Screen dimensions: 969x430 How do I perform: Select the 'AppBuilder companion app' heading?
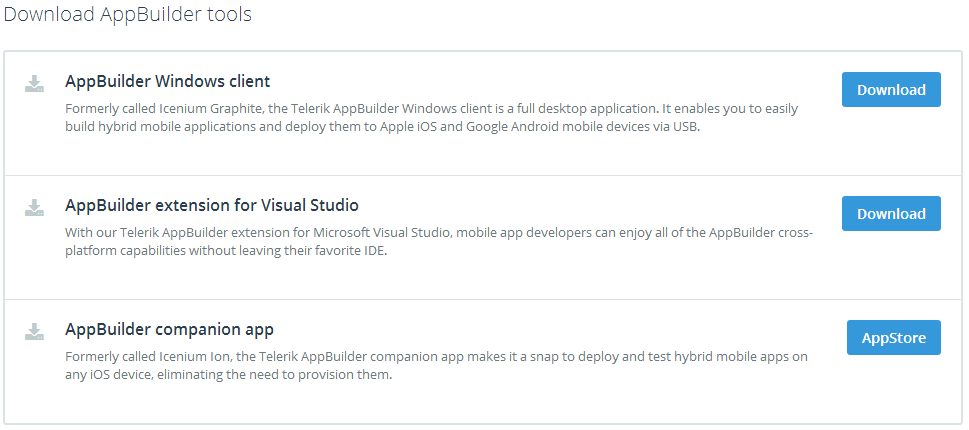click(169, 329)
